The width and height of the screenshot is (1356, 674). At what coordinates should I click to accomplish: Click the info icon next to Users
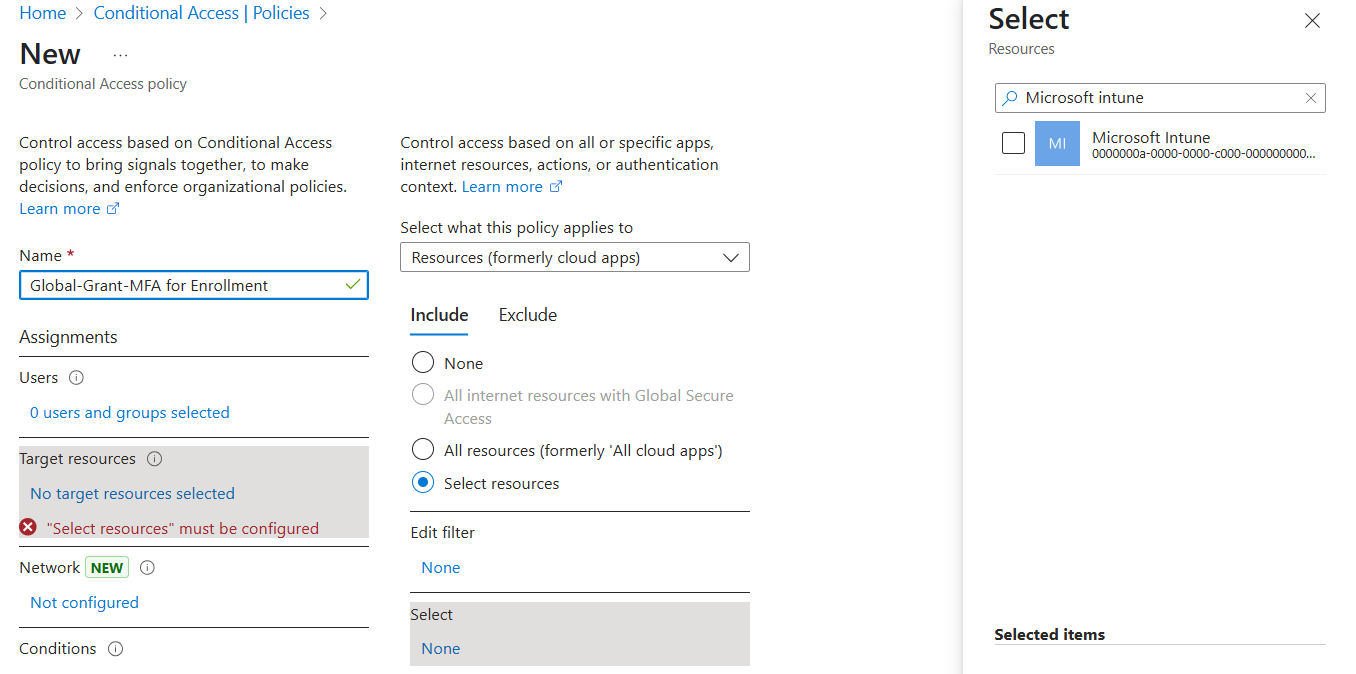click(75, 377)
